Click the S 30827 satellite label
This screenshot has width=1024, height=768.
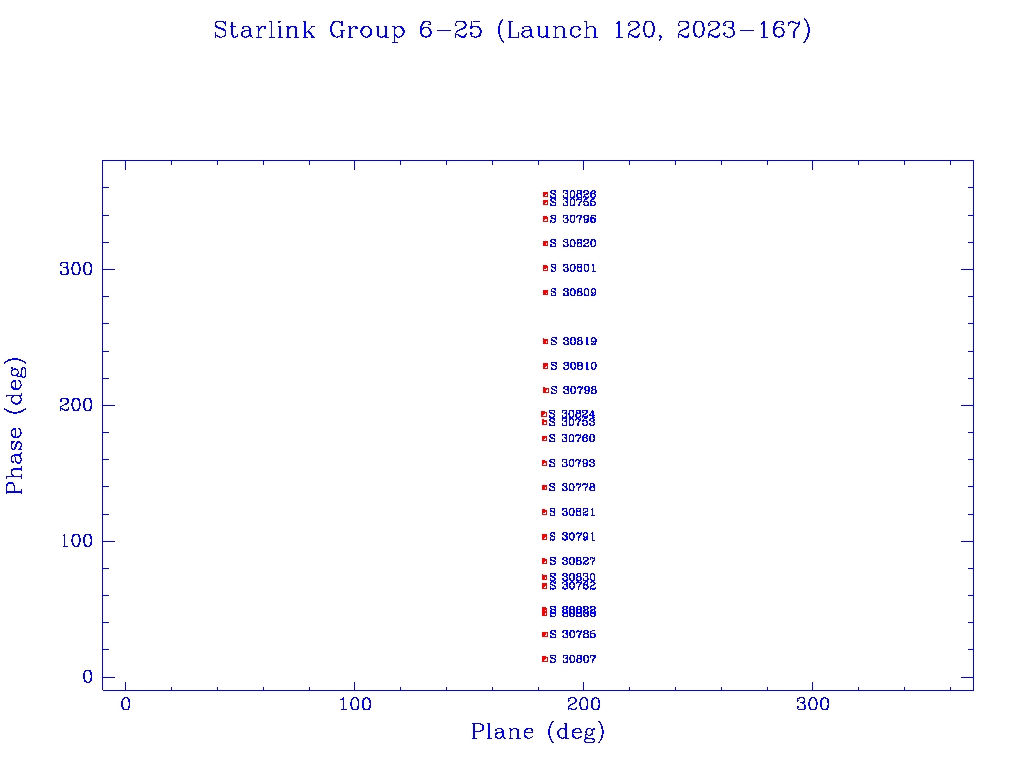573,561
